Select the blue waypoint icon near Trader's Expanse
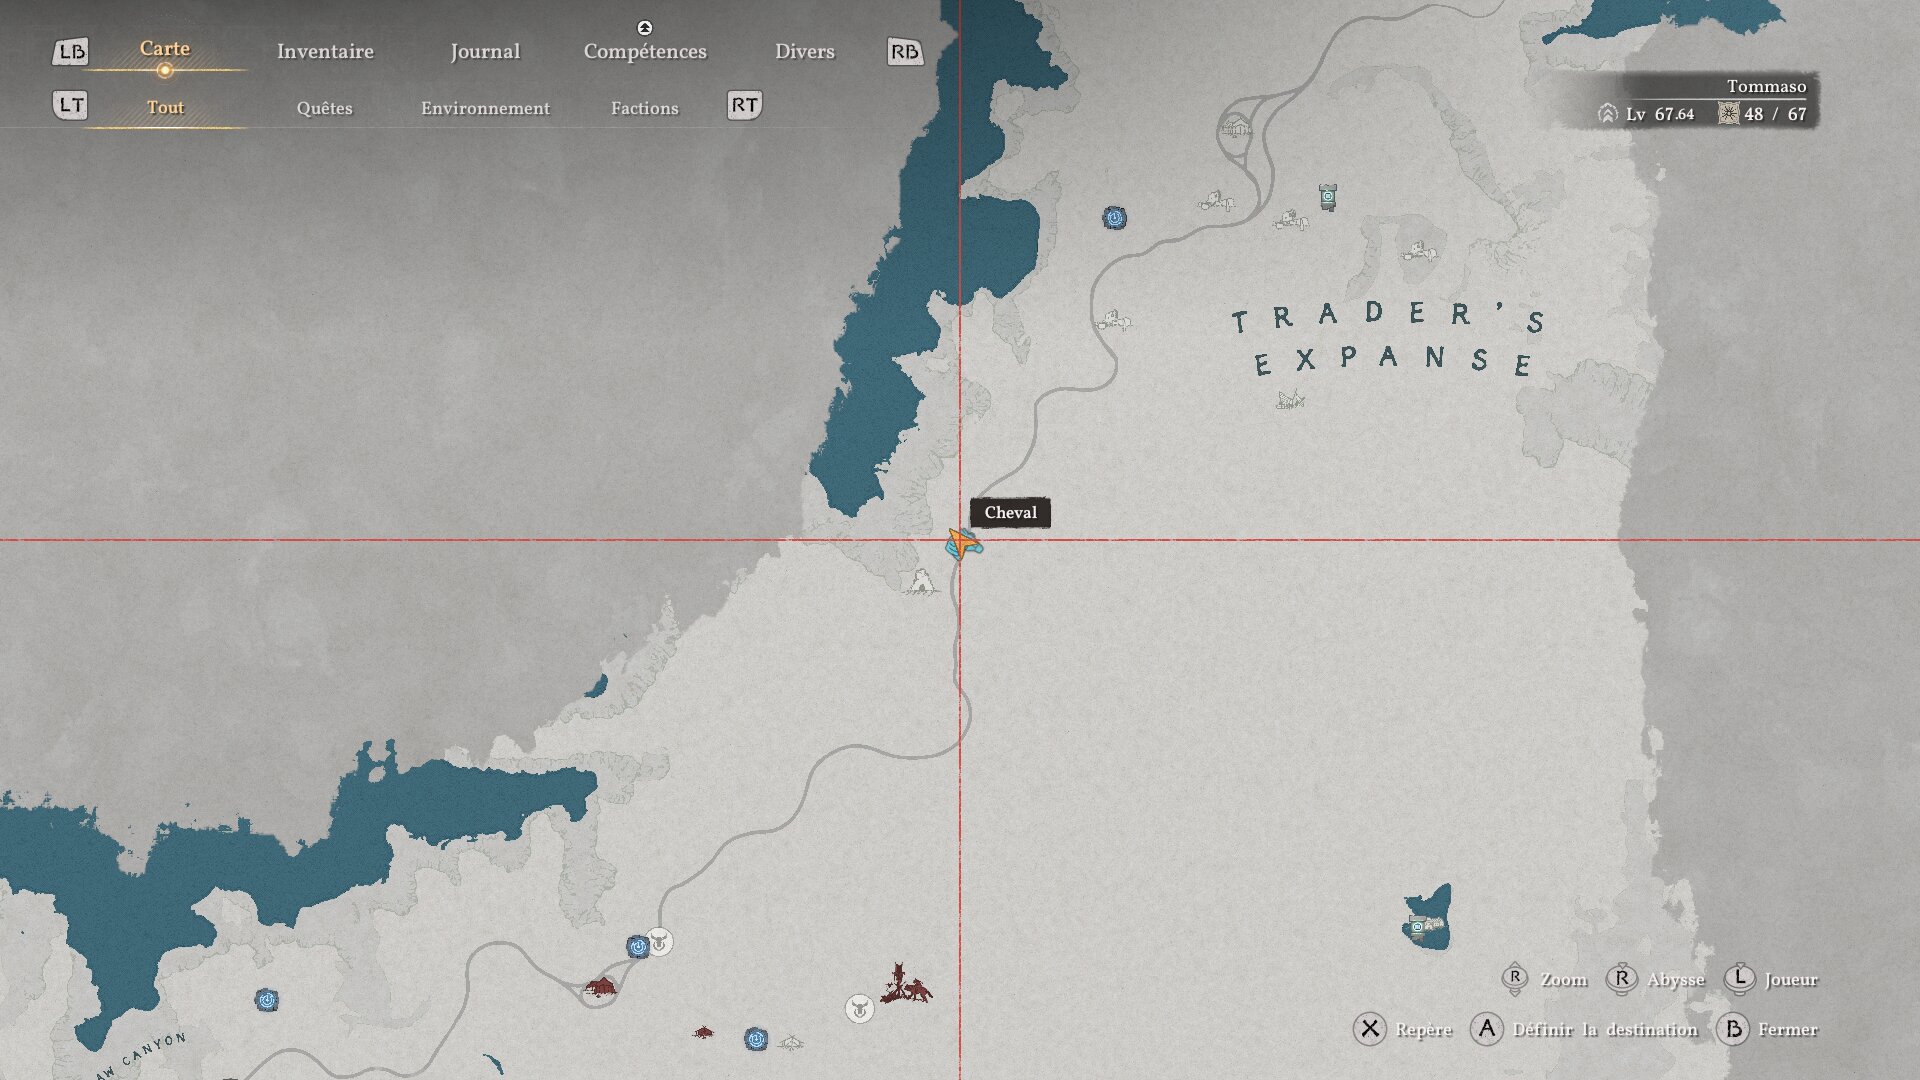The height and width of the screenshot is (1080, 1920). point(1114,217)
